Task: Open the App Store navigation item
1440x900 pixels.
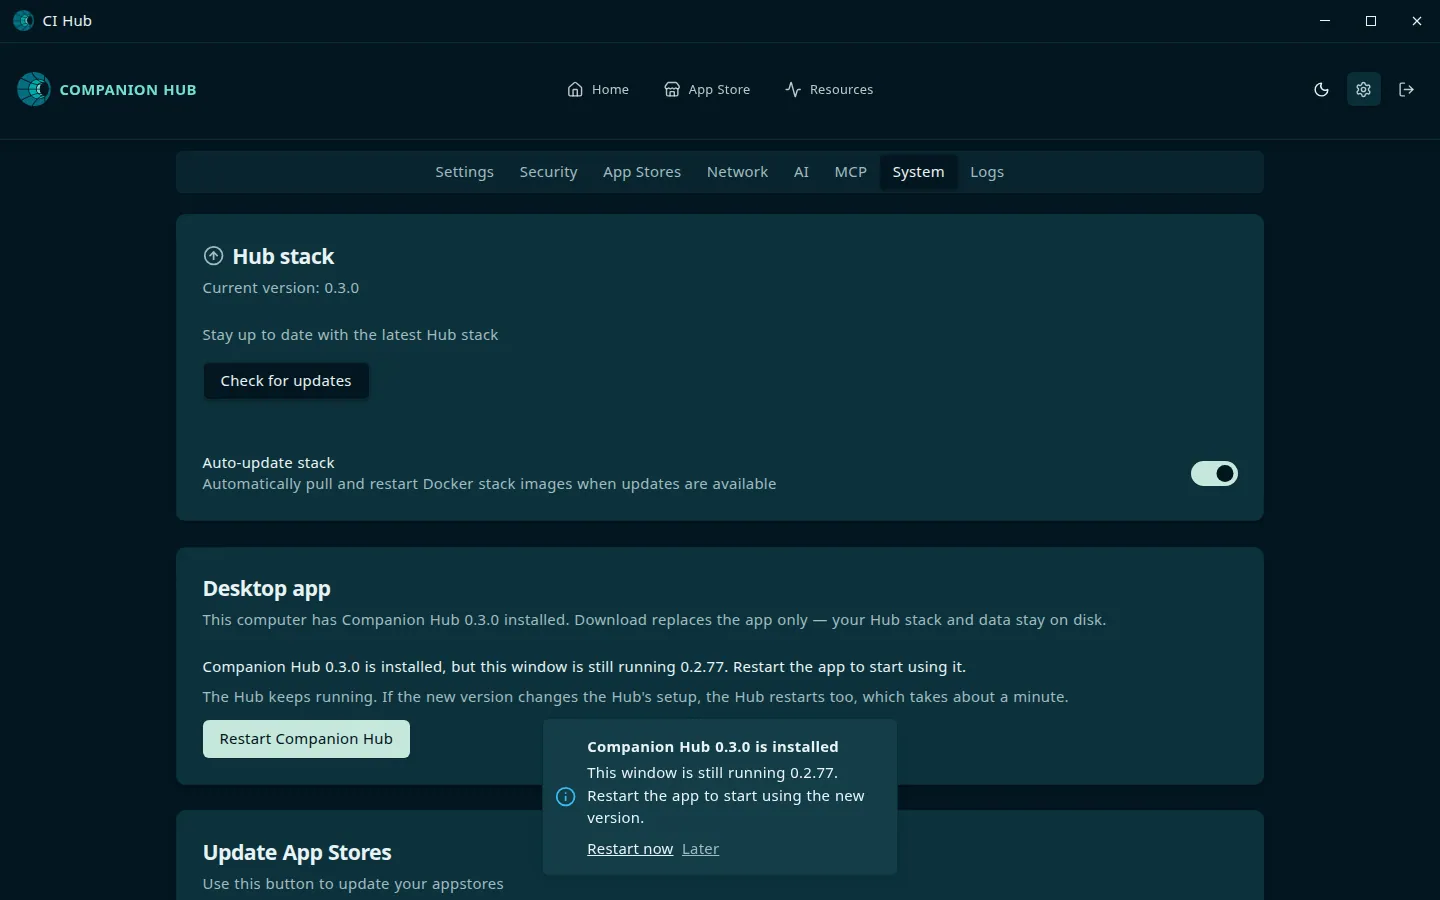Action: pyautogui.click(x=707, y=90)
